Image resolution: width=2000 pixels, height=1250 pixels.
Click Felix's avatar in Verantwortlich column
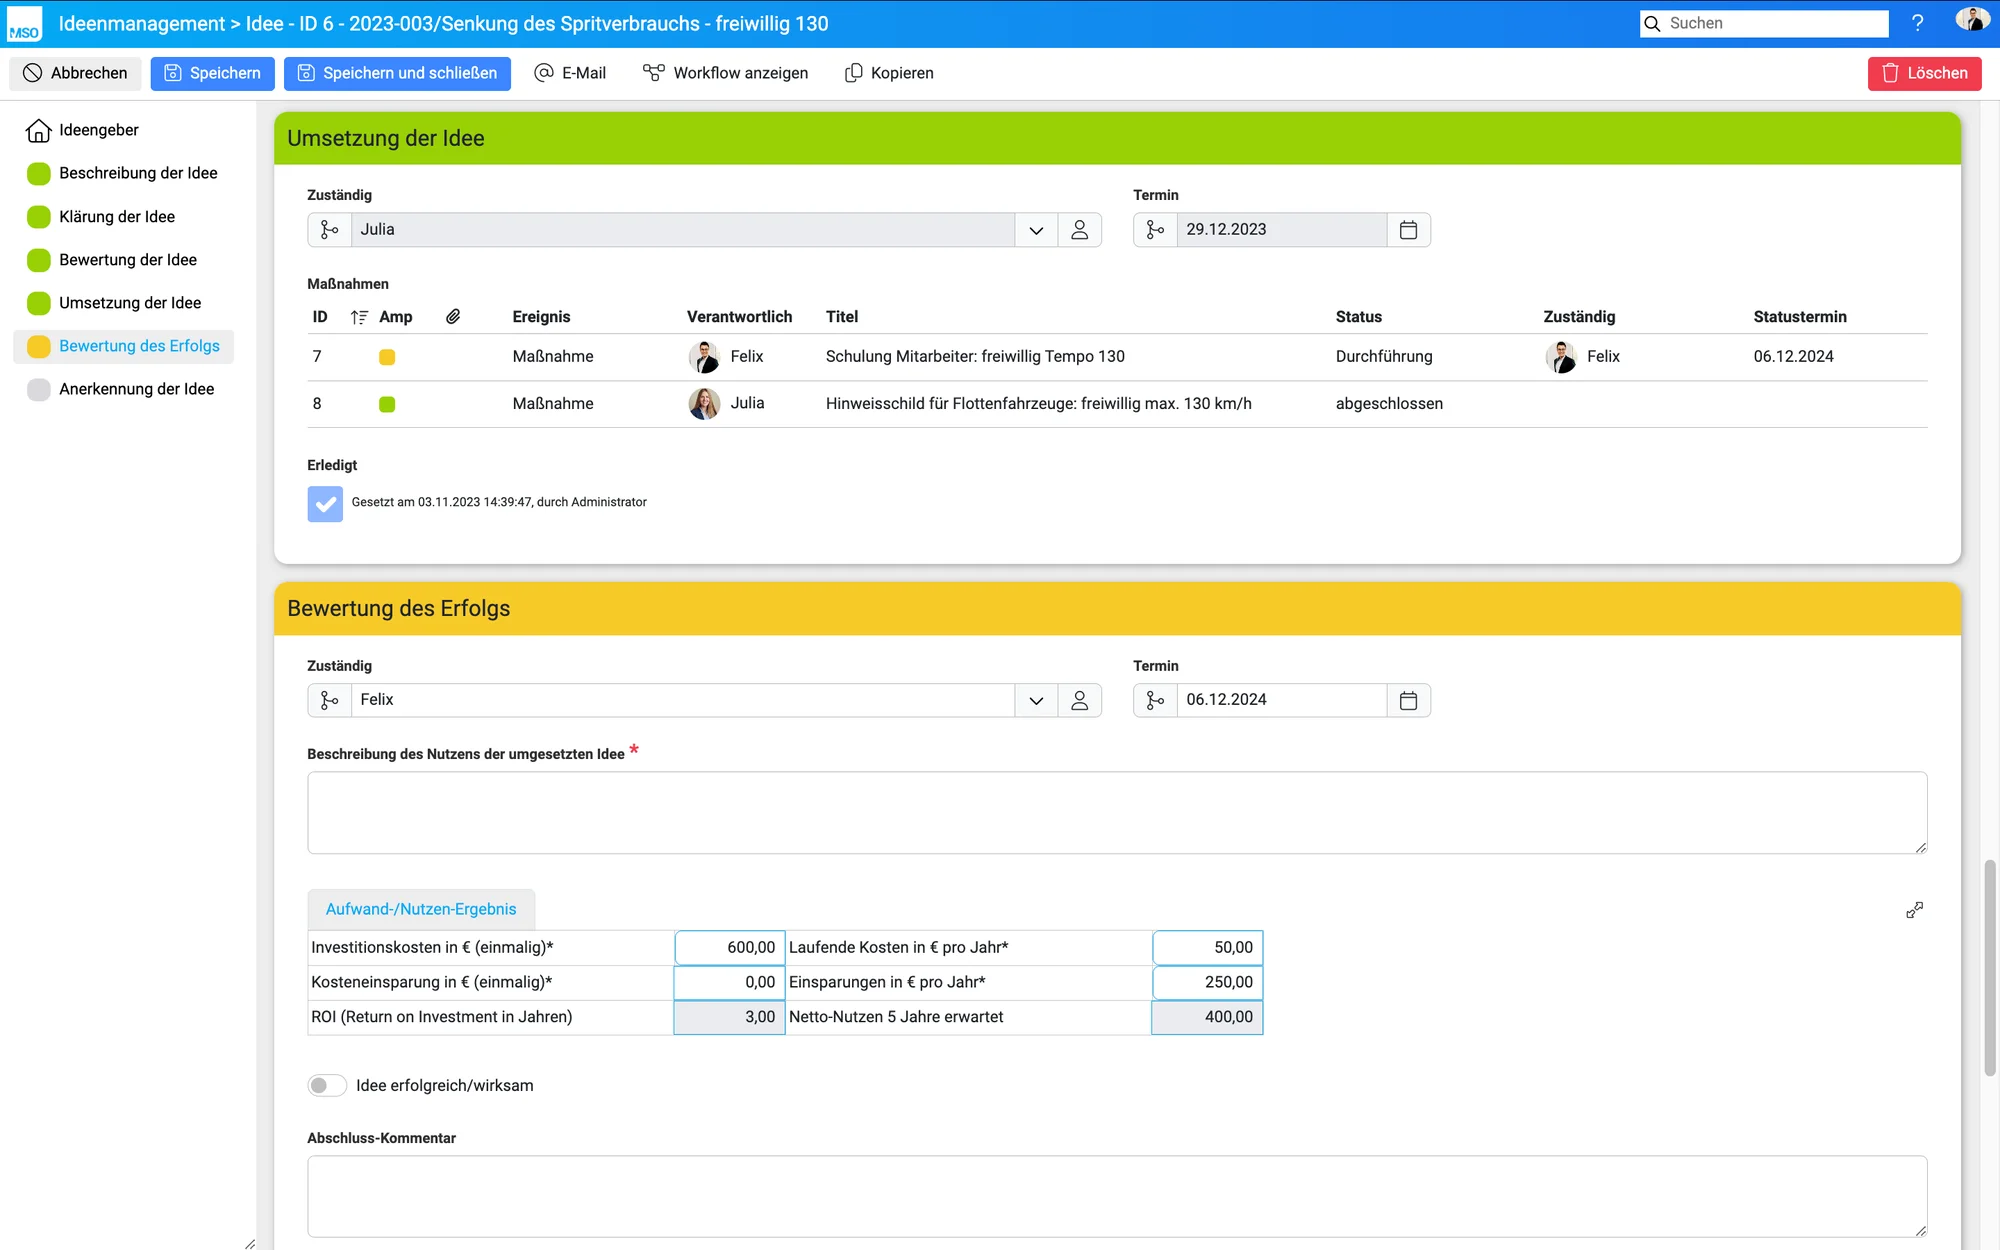click(704, 356)
